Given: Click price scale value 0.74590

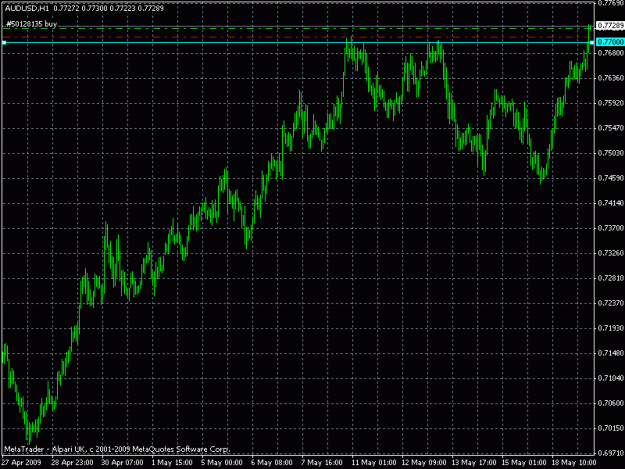Looking at the screenshot, I should 611,178.
